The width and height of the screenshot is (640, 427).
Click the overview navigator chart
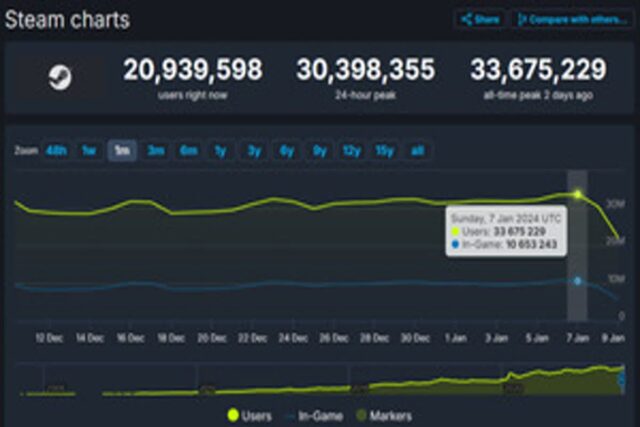pos(322,380)
